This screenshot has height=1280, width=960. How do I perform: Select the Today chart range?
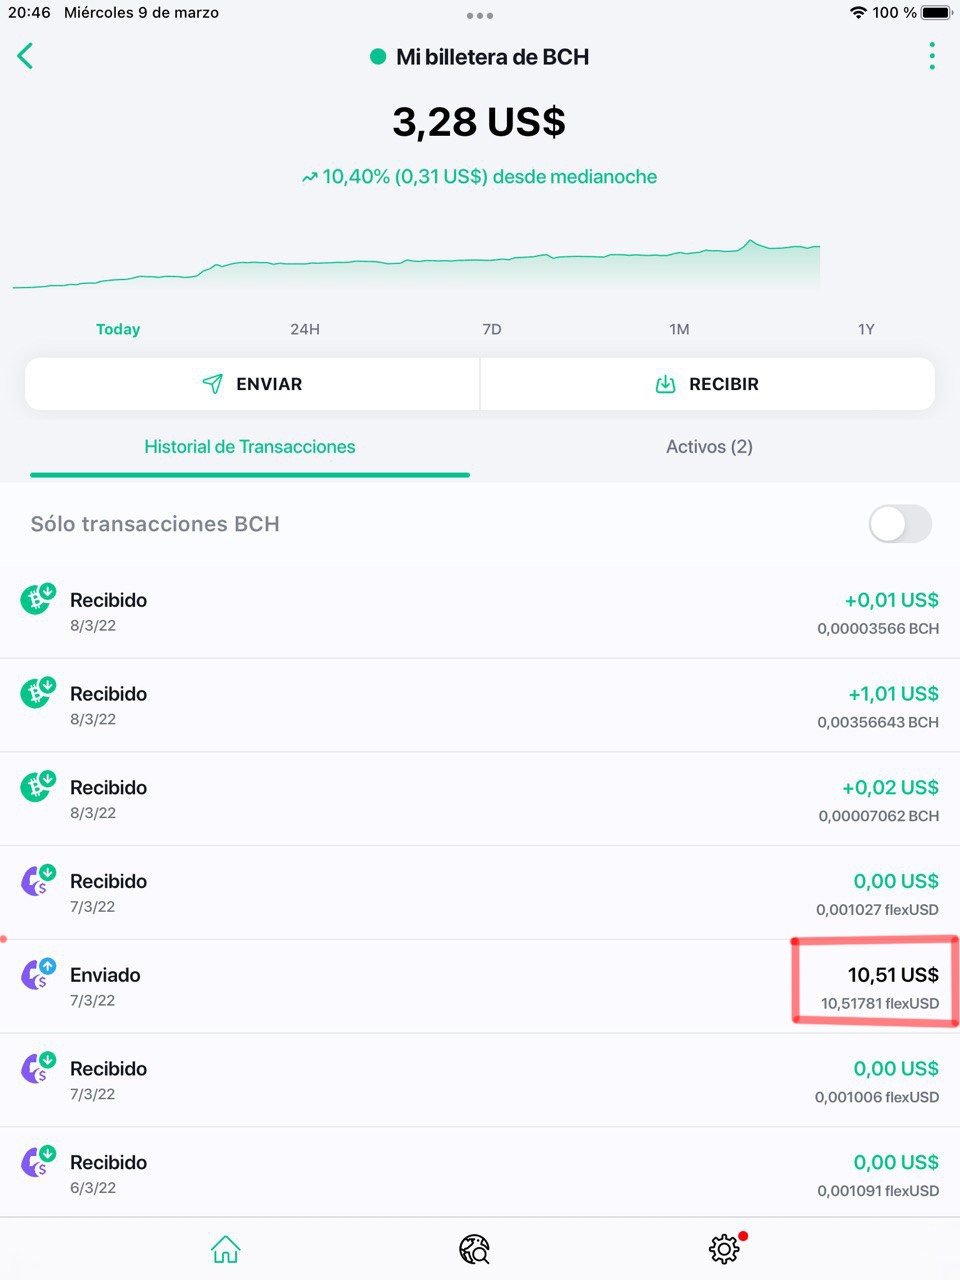pos(118,329)
